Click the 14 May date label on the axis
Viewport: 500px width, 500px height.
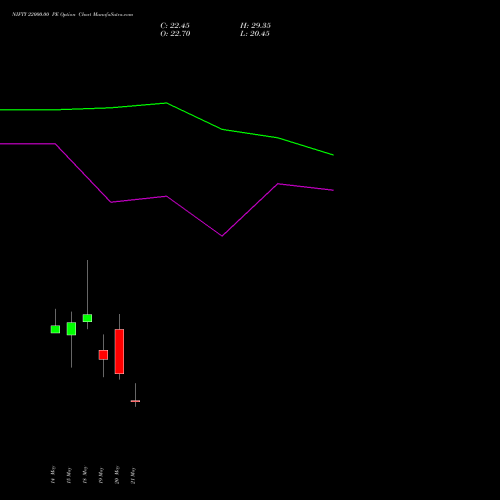click(53, 475)
